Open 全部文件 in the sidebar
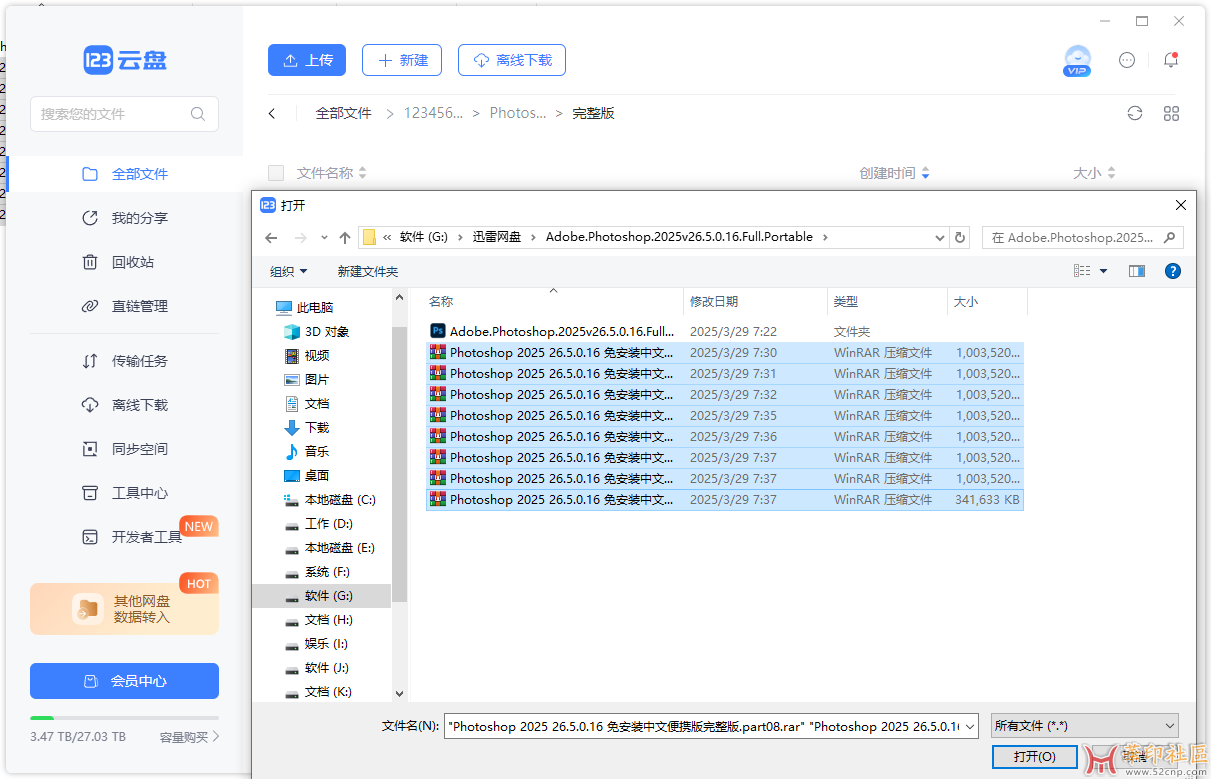Screen dimensions: 1211x779 click(125, 174)
